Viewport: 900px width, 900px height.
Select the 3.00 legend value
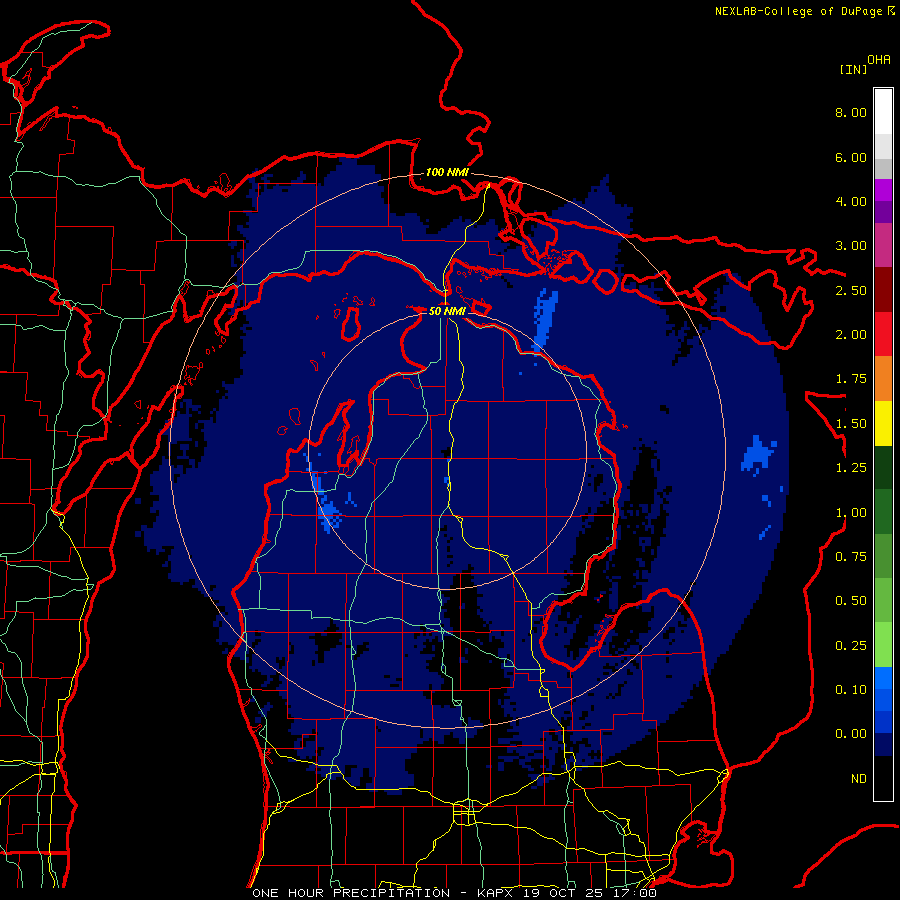coord(851,246)
